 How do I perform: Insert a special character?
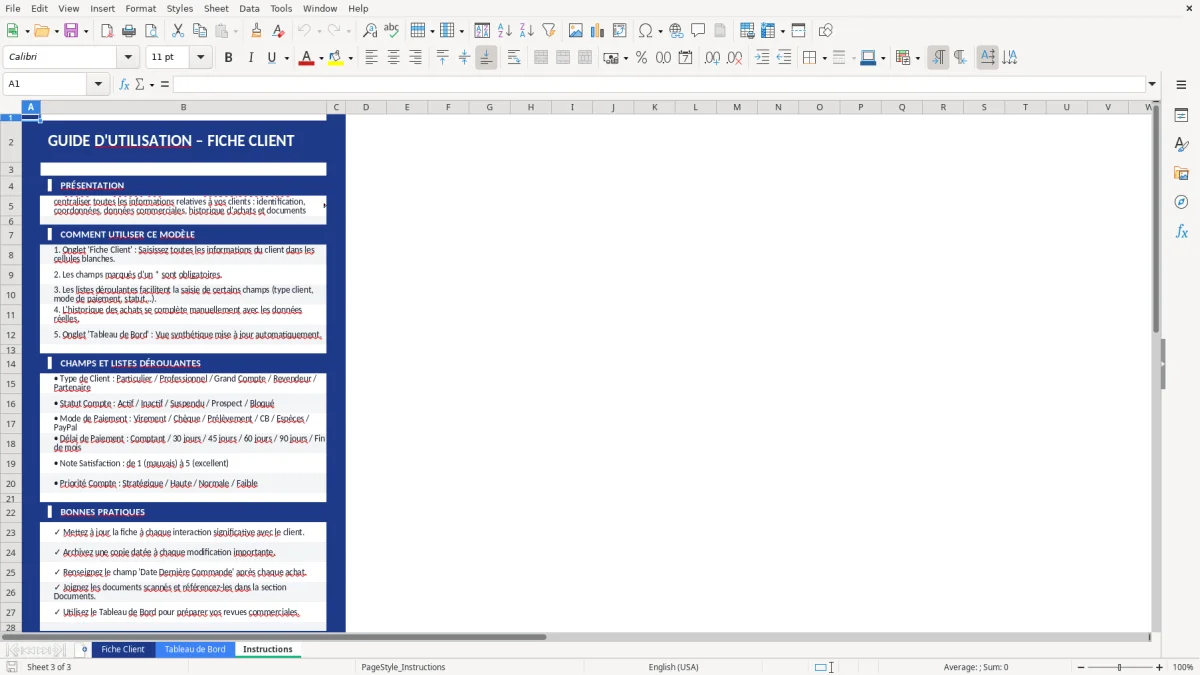tap(647, 30)
